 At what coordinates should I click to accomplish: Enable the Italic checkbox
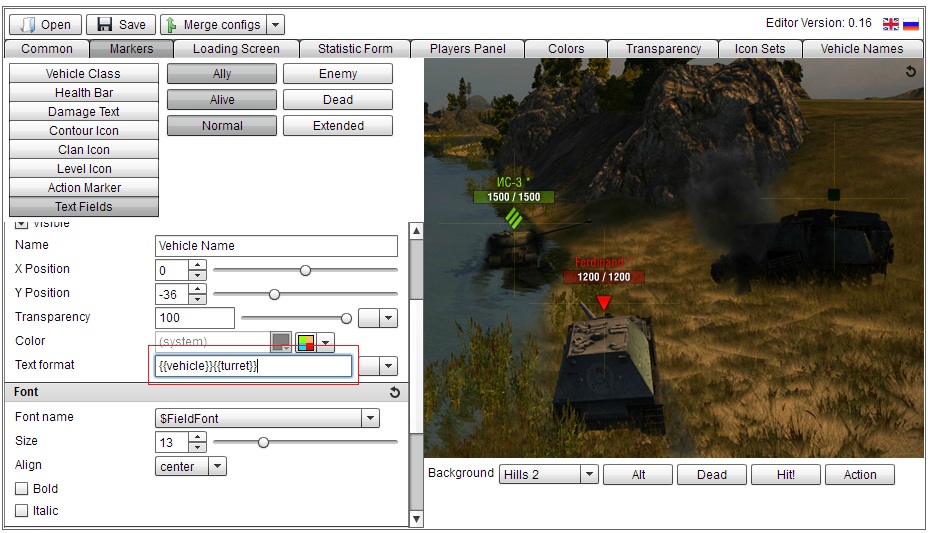(21, 511)
